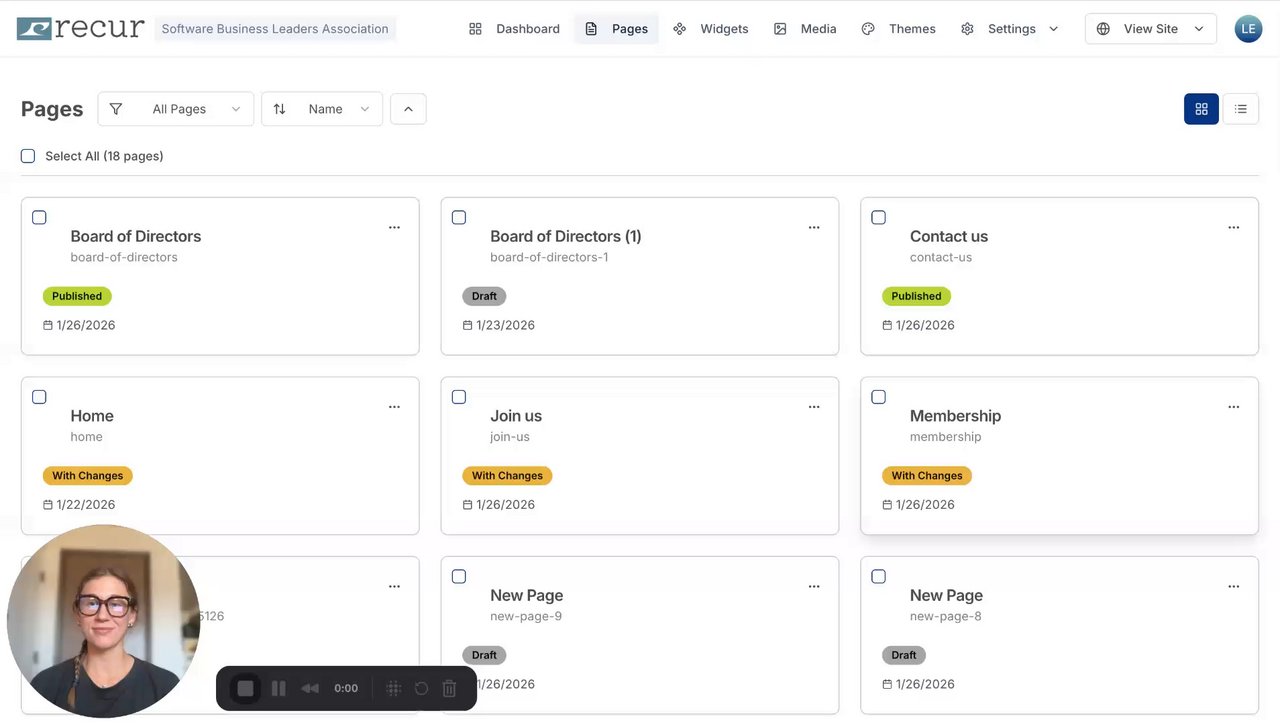Go to Widgets in top navigation
1280x725 pixels.
click(711, 28)
